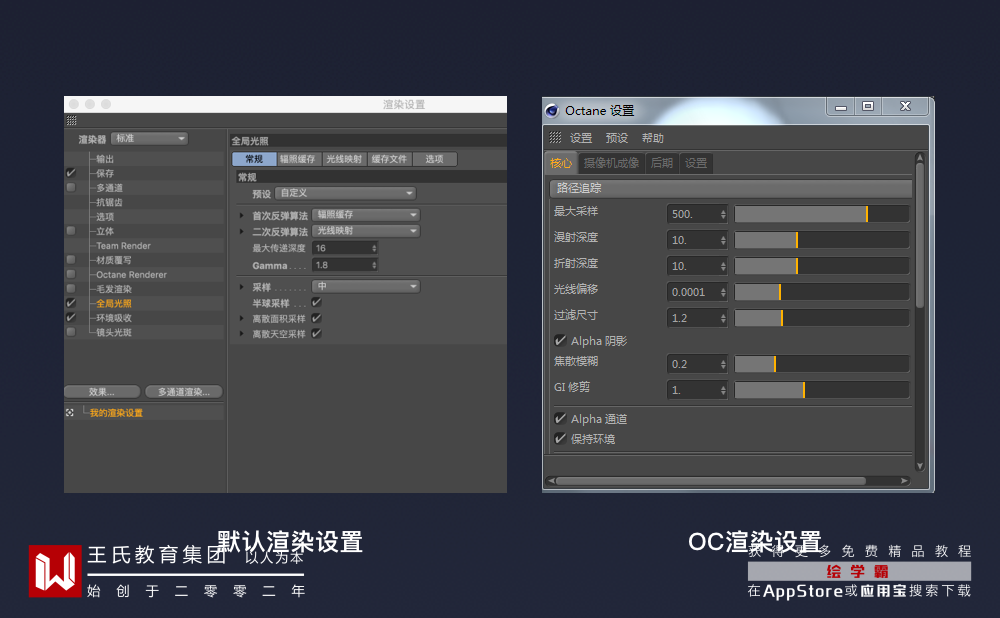This screenshot has width=1000, height=618.
Task: Expand the 二次反弹算法 disclosure triangle
Action: point(242,232)
